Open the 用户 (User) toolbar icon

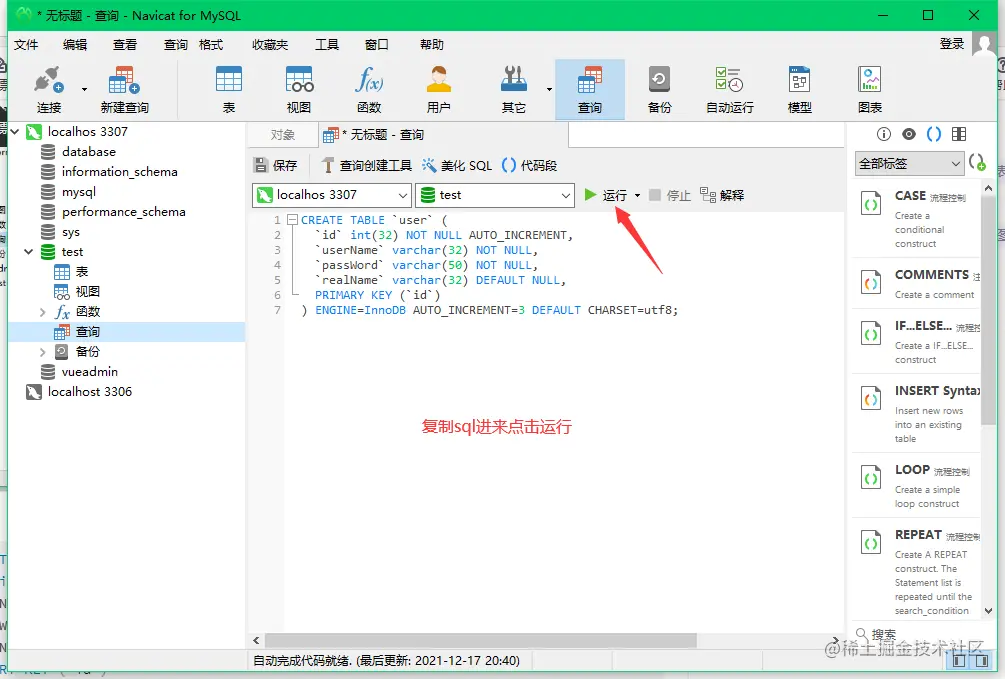click(438, 89)
